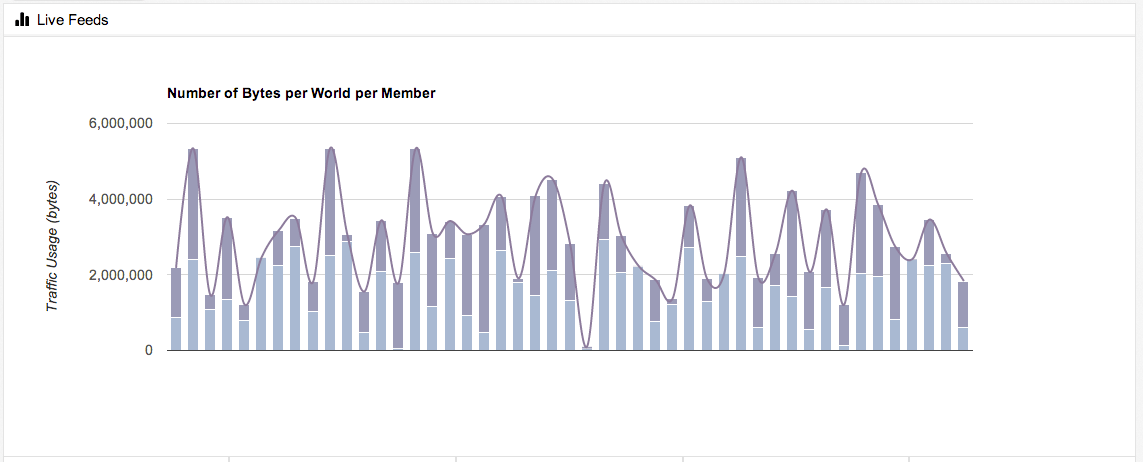Image resolution: width=1143 pixels, height=462 pixels.
Task: Click light blue segment of the leftmost bar
Action: pyautogui.click(x=176, y=334)
